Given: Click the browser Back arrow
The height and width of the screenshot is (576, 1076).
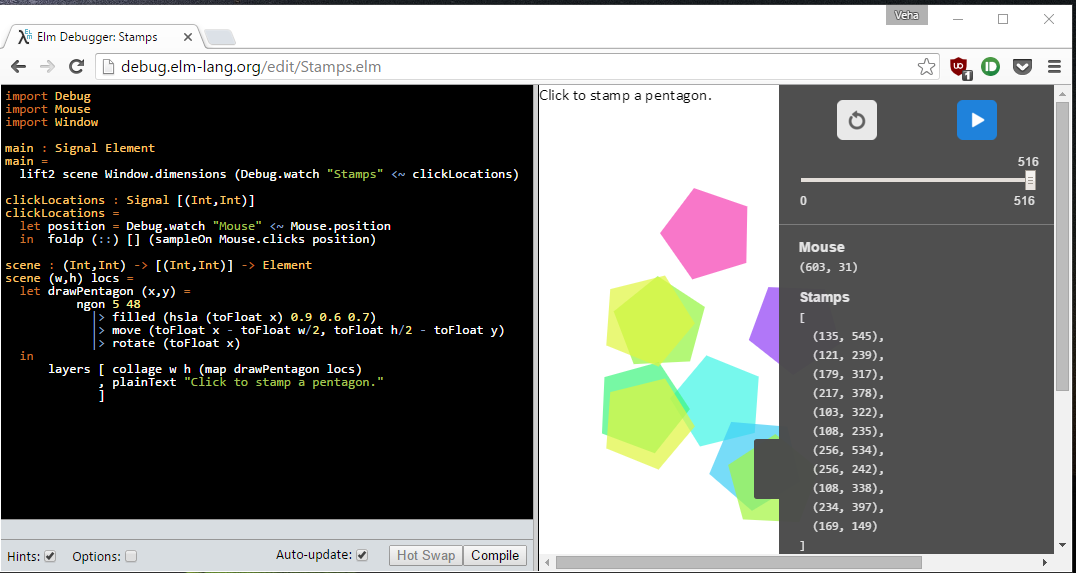Looking at the screenshot, I should tap(19, 67).
